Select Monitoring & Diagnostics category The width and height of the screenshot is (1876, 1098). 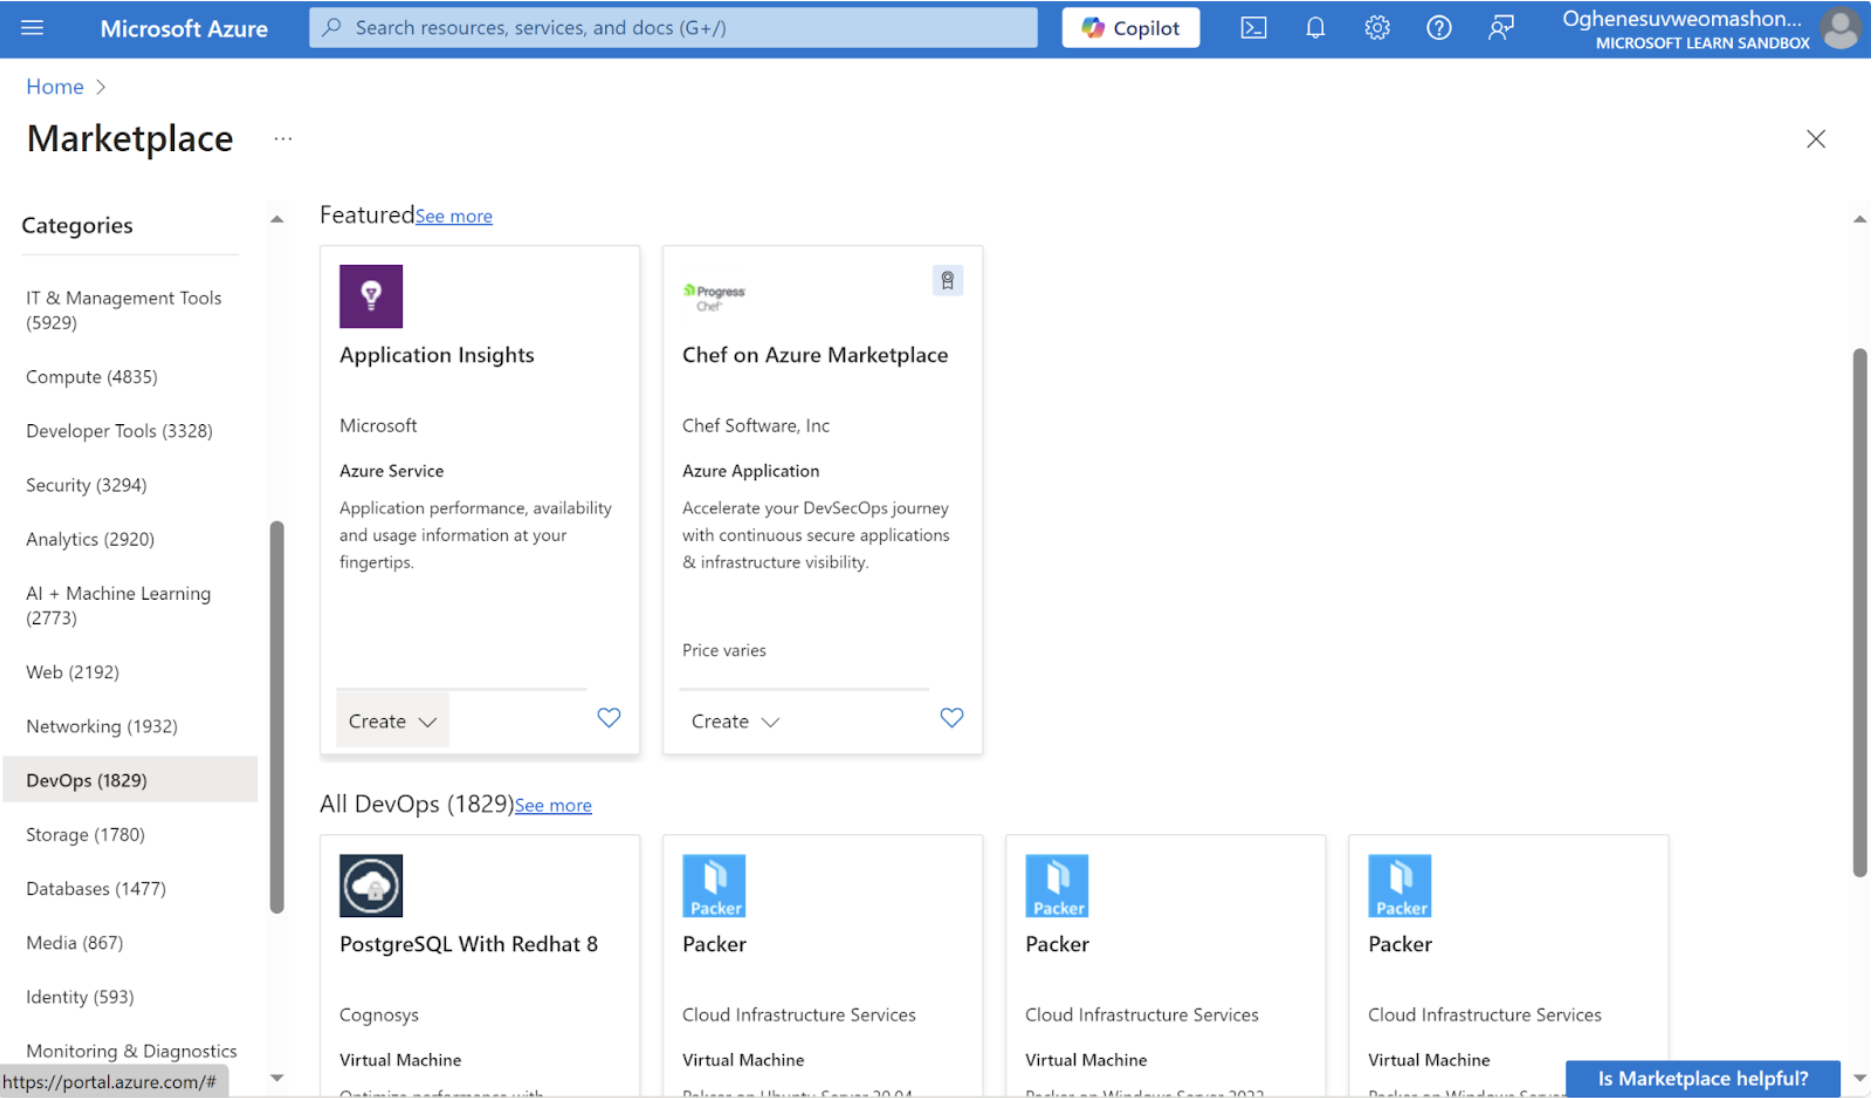pos(132,1051)
